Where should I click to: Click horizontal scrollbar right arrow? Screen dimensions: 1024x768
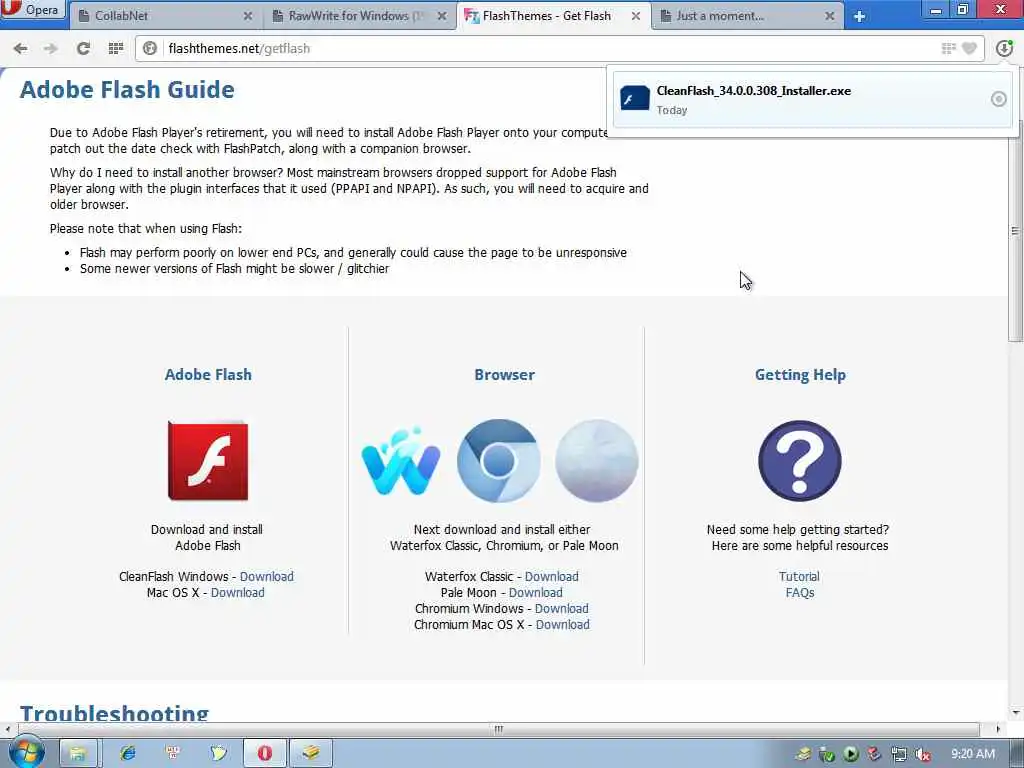pos(997,729)
